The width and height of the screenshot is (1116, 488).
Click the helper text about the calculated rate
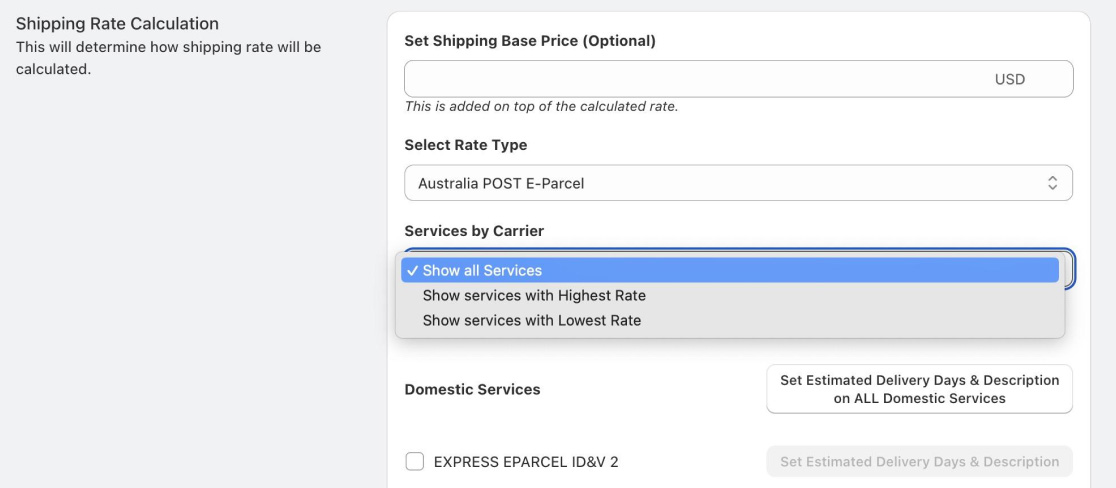(541, 107)
